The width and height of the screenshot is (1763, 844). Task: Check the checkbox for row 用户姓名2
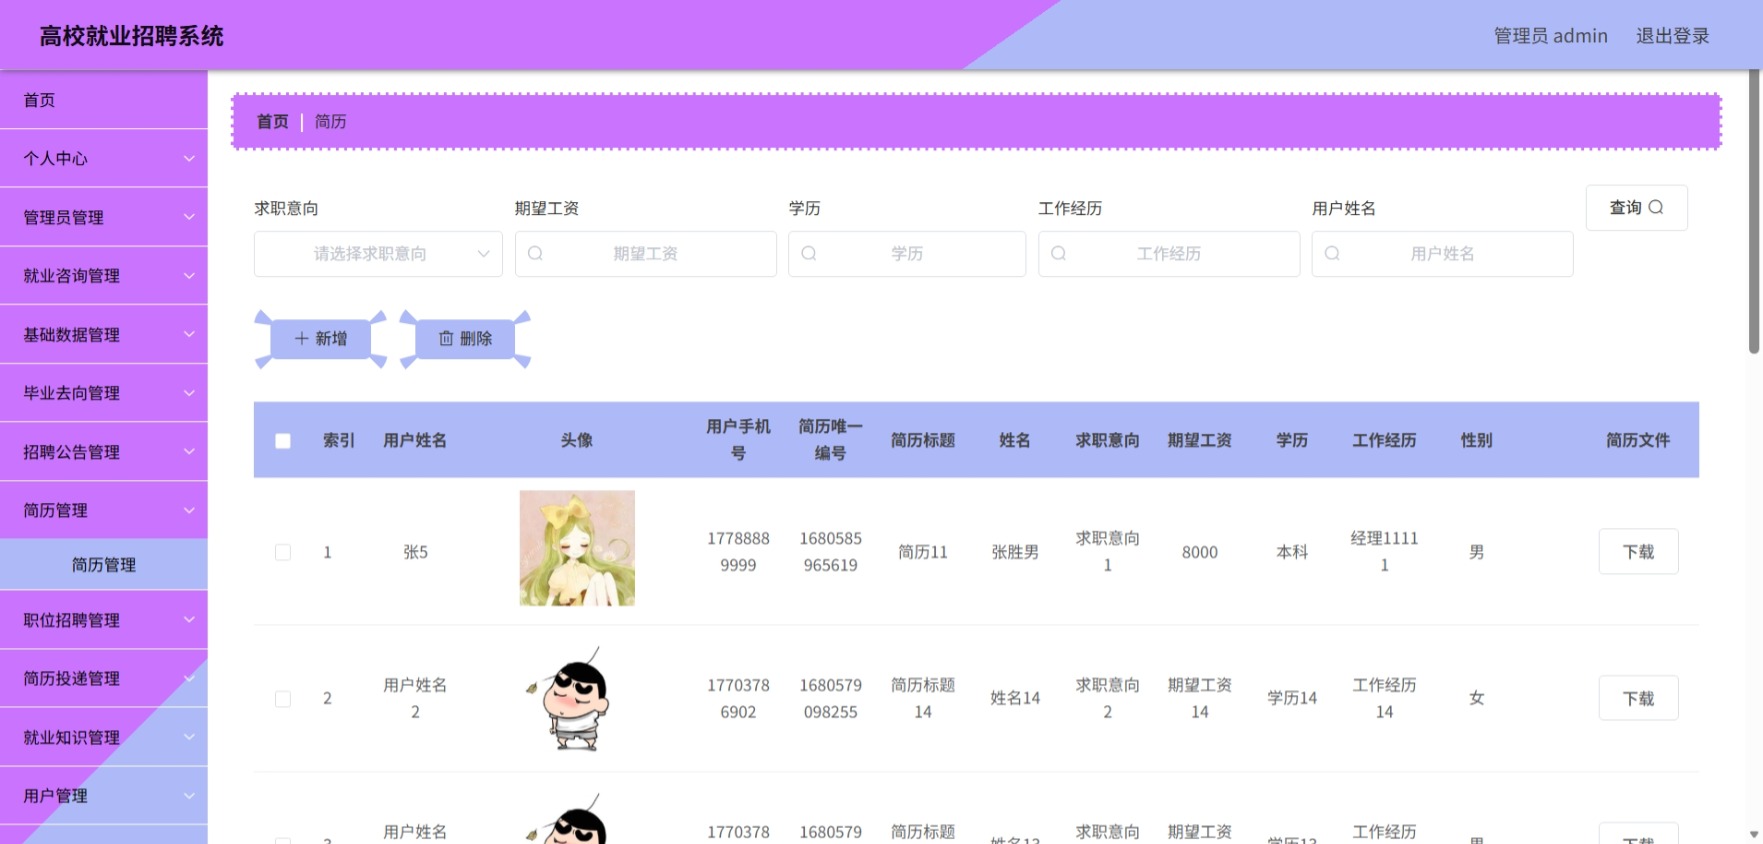(283, 699)
